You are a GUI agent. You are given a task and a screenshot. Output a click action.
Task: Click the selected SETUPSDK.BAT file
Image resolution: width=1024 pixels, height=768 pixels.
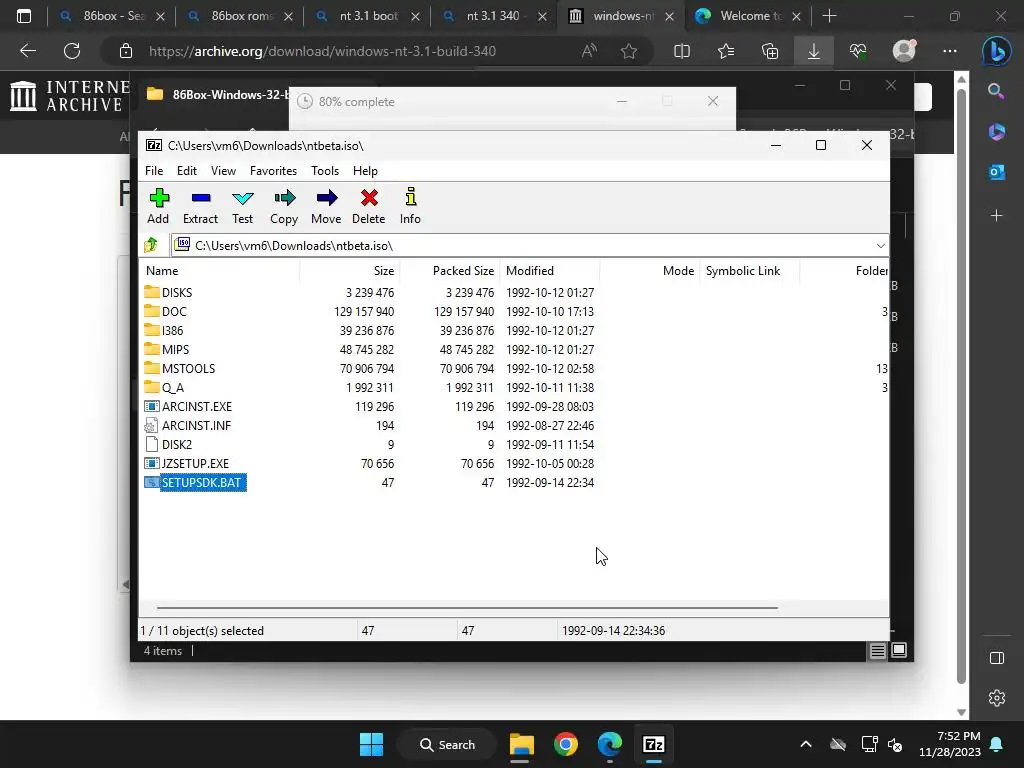tap(195, 482)
